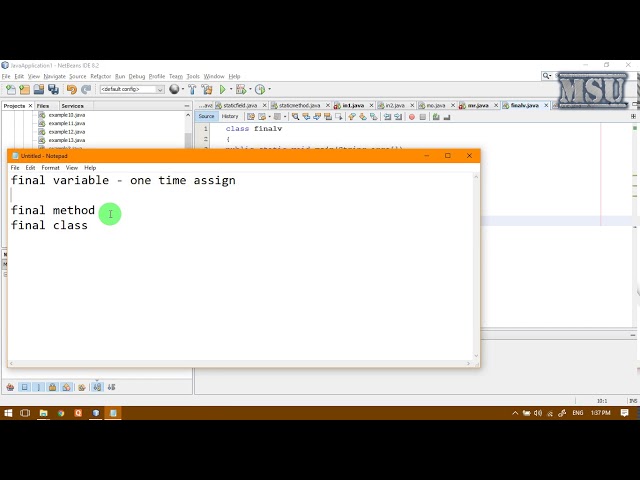Open Task View on the taskbar
Image resolution: width=640 pixels, height=480 pixels.
coord(25,413)
